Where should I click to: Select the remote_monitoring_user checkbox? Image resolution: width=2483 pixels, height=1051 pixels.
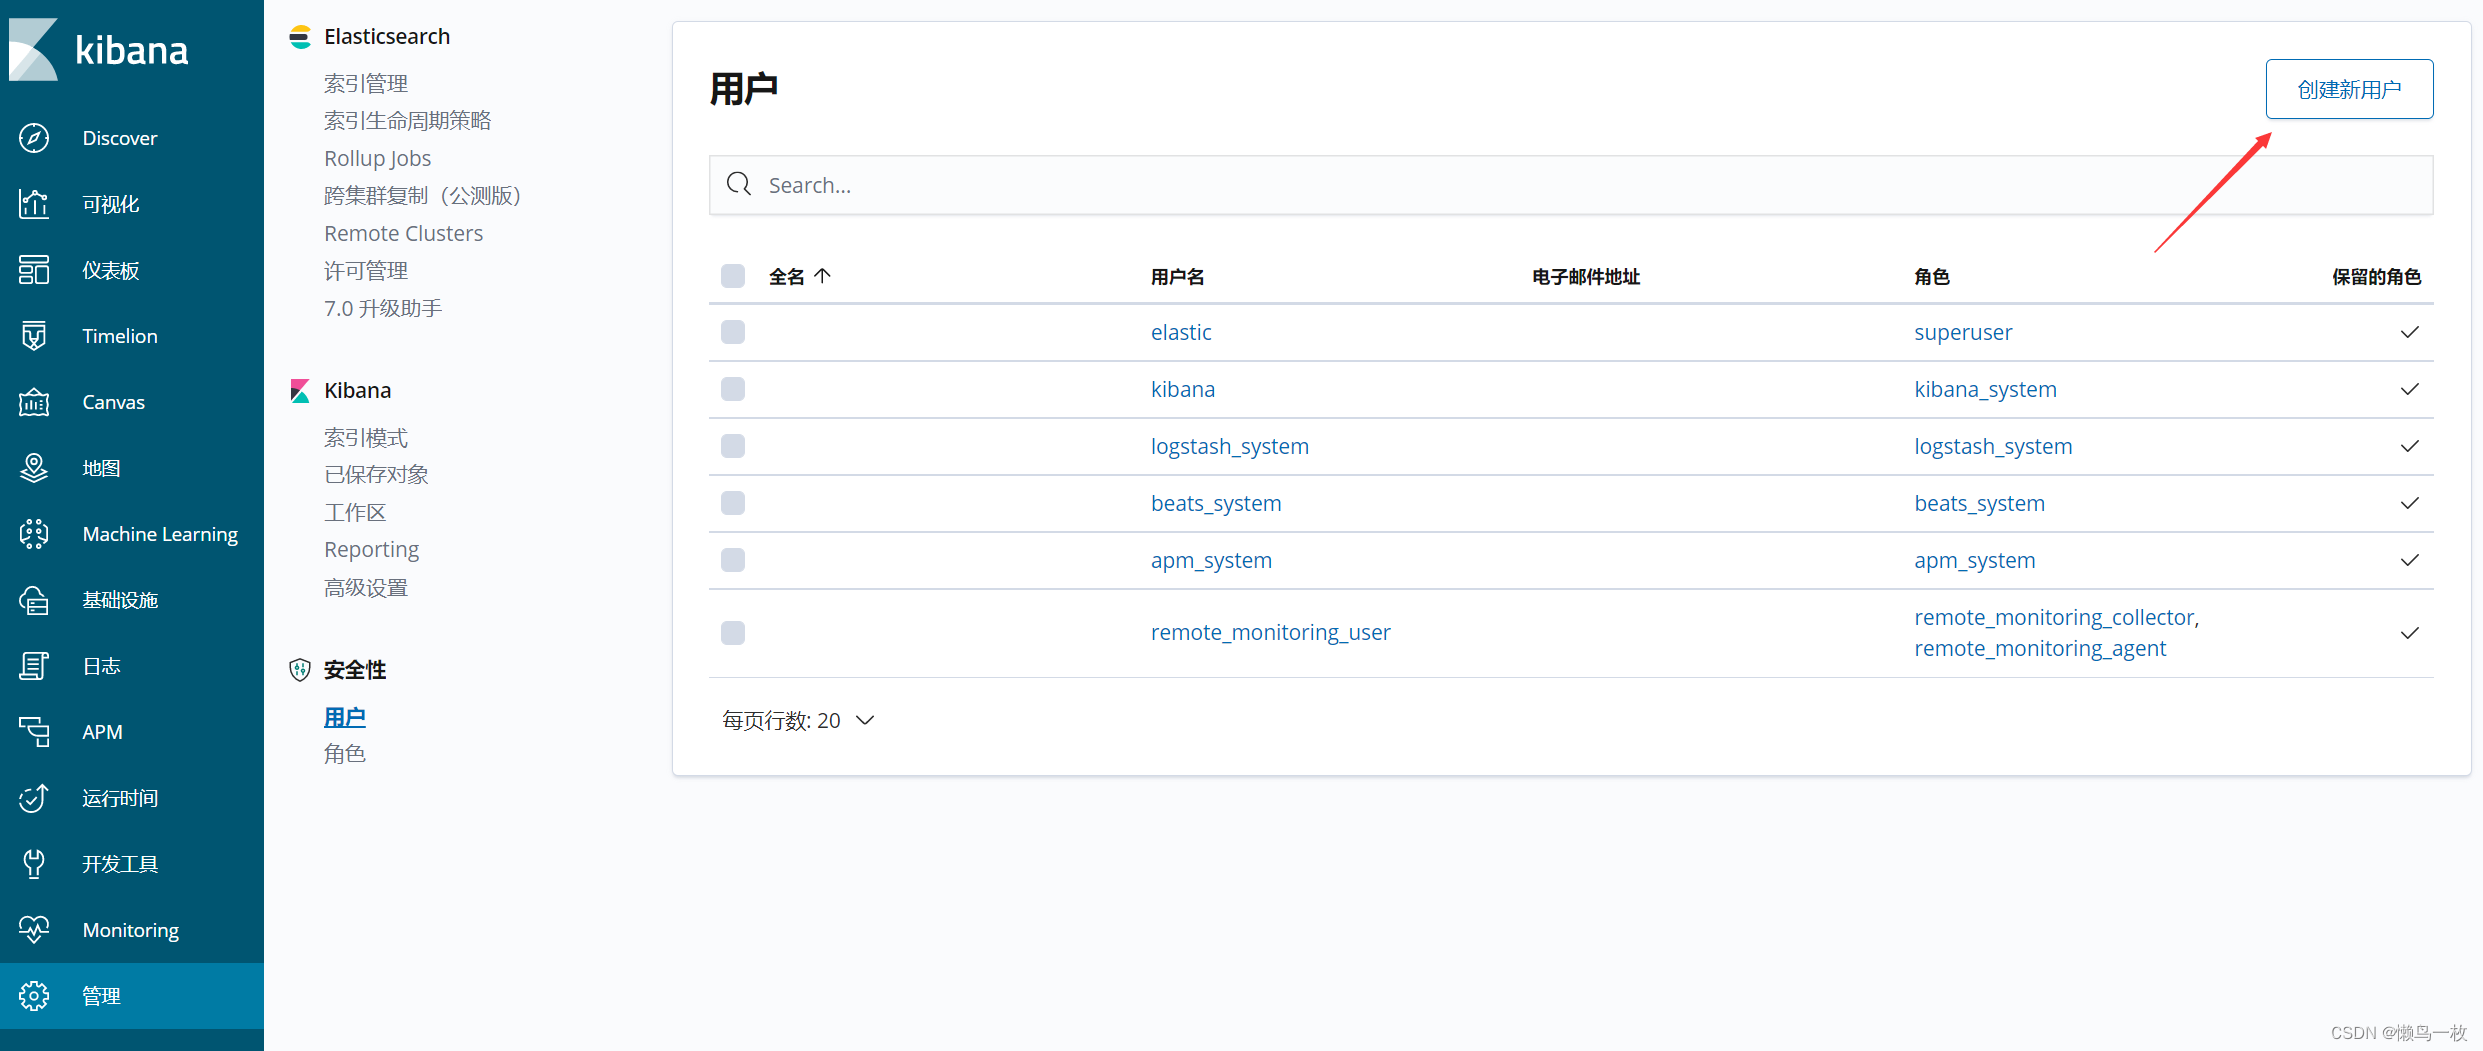point(733,633)
